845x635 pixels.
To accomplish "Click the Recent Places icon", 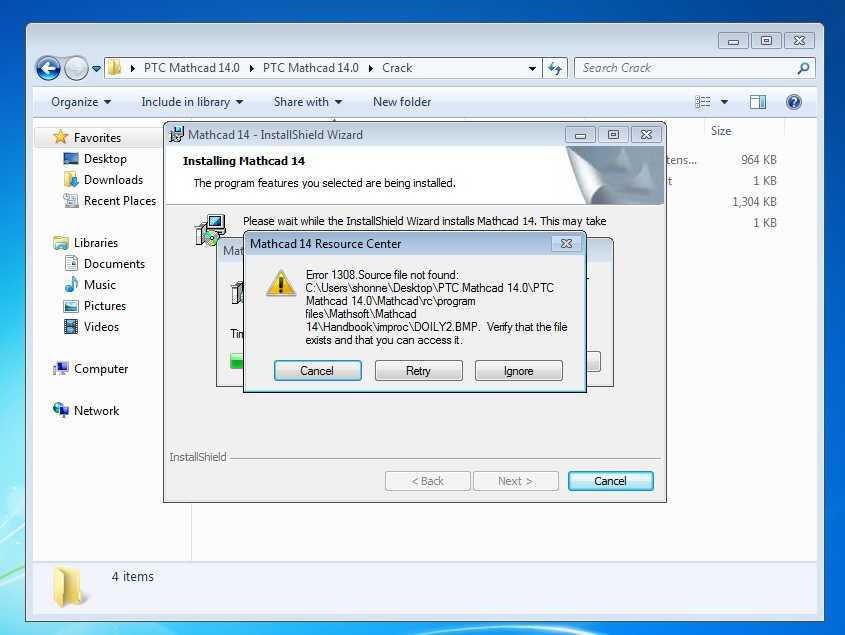I will pos(71,201).
